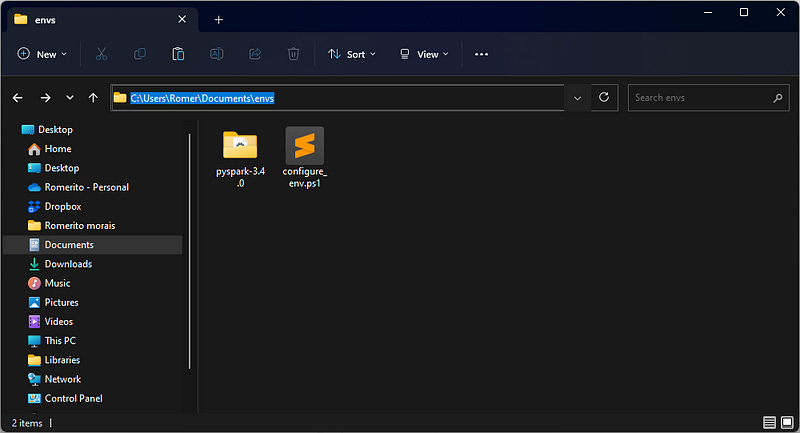Open Network in navigation pane
Screen dimensions: 800x433
[x=55, y=379]
